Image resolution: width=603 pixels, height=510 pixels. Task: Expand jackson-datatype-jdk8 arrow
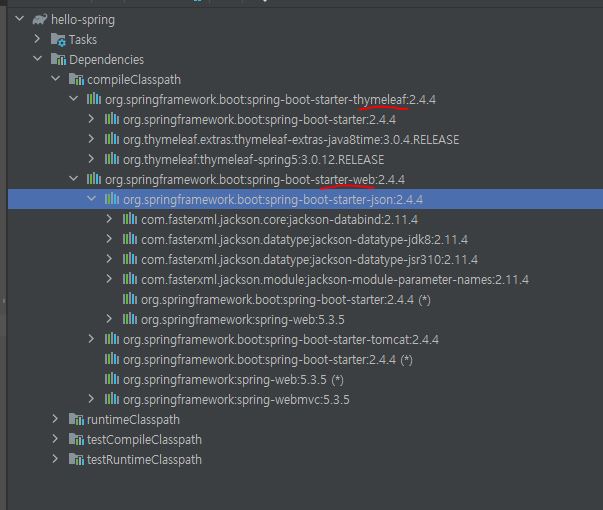click(x=109, y=239)
